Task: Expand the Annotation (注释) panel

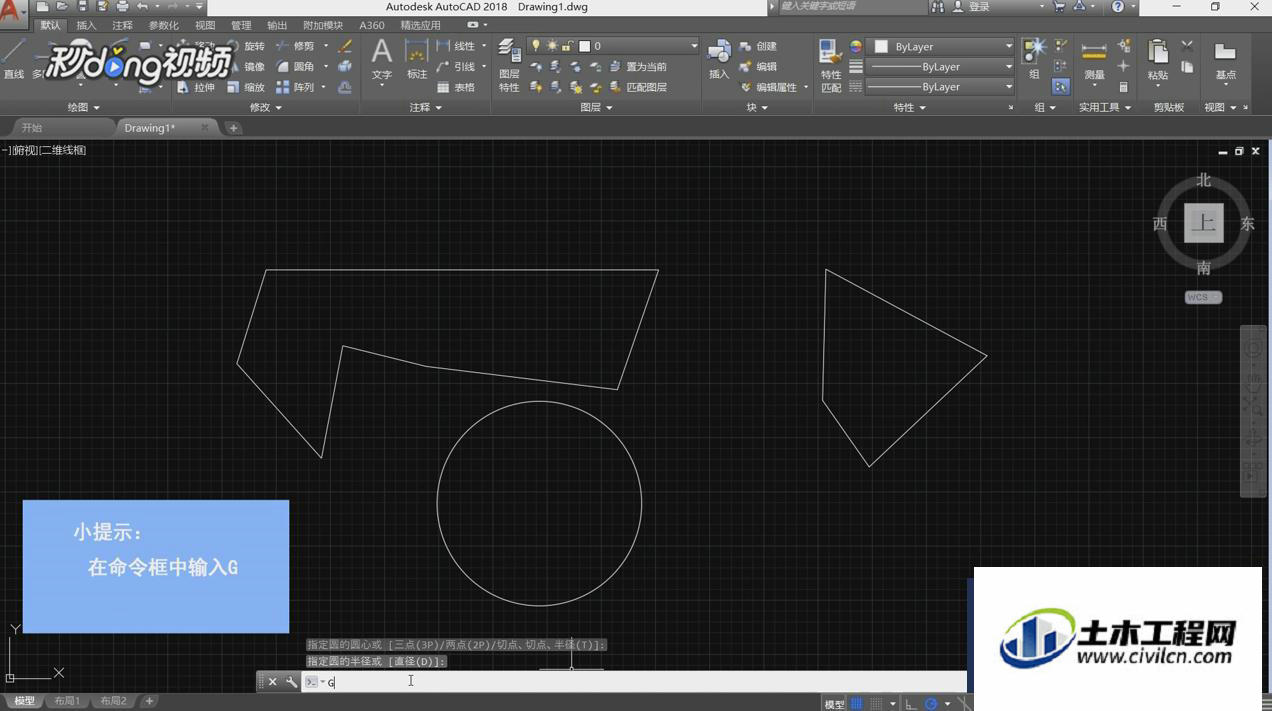Action: pyautogui.click(x=426, y=107)
